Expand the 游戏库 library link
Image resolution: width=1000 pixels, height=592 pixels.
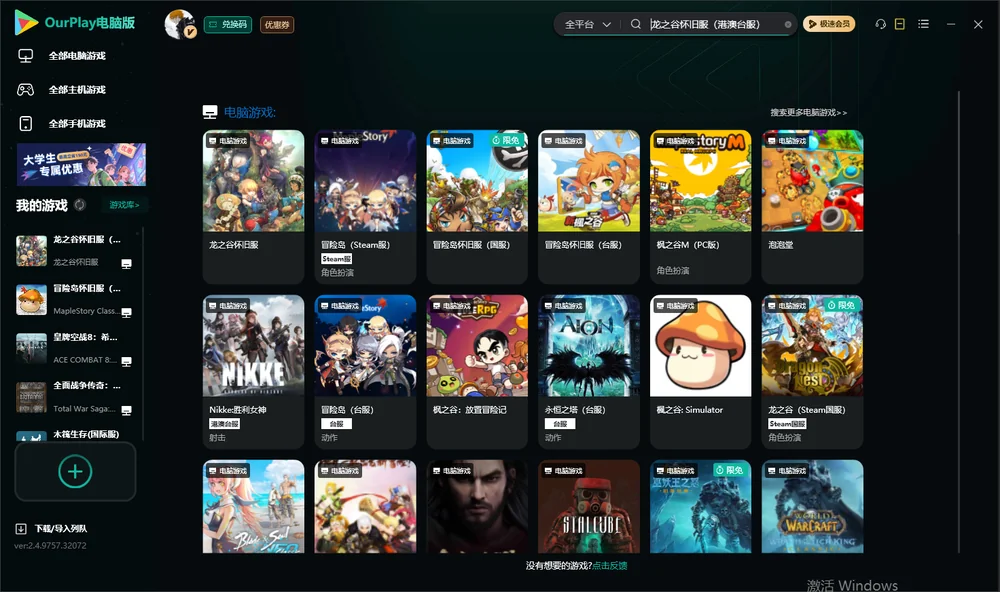tap(124, 205)
